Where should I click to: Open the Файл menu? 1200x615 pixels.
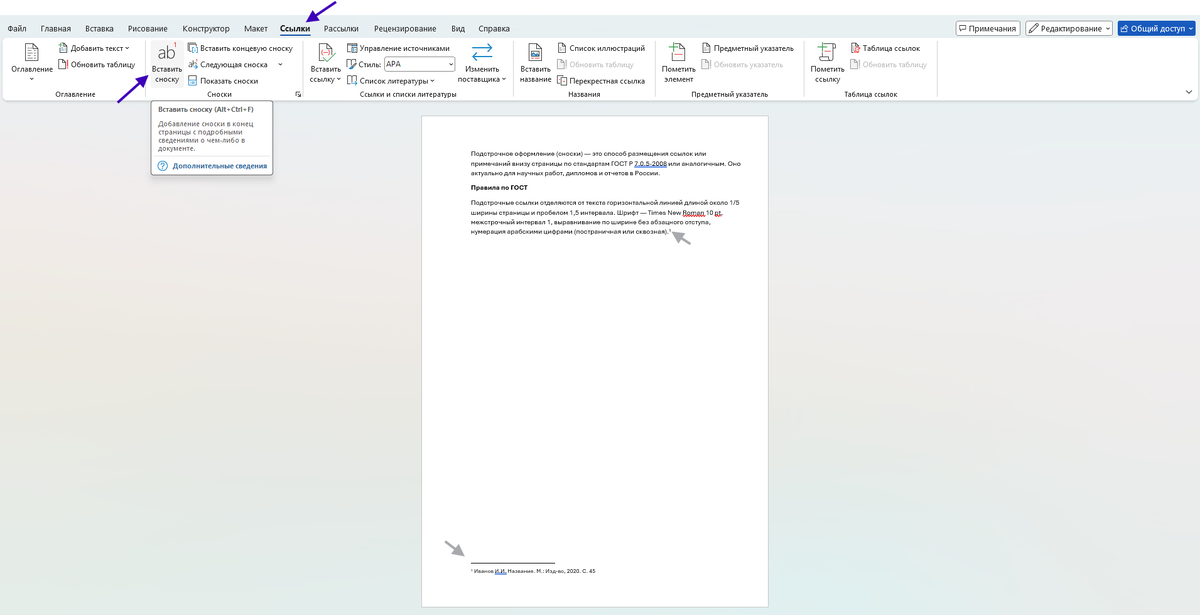tap(17, 29)
